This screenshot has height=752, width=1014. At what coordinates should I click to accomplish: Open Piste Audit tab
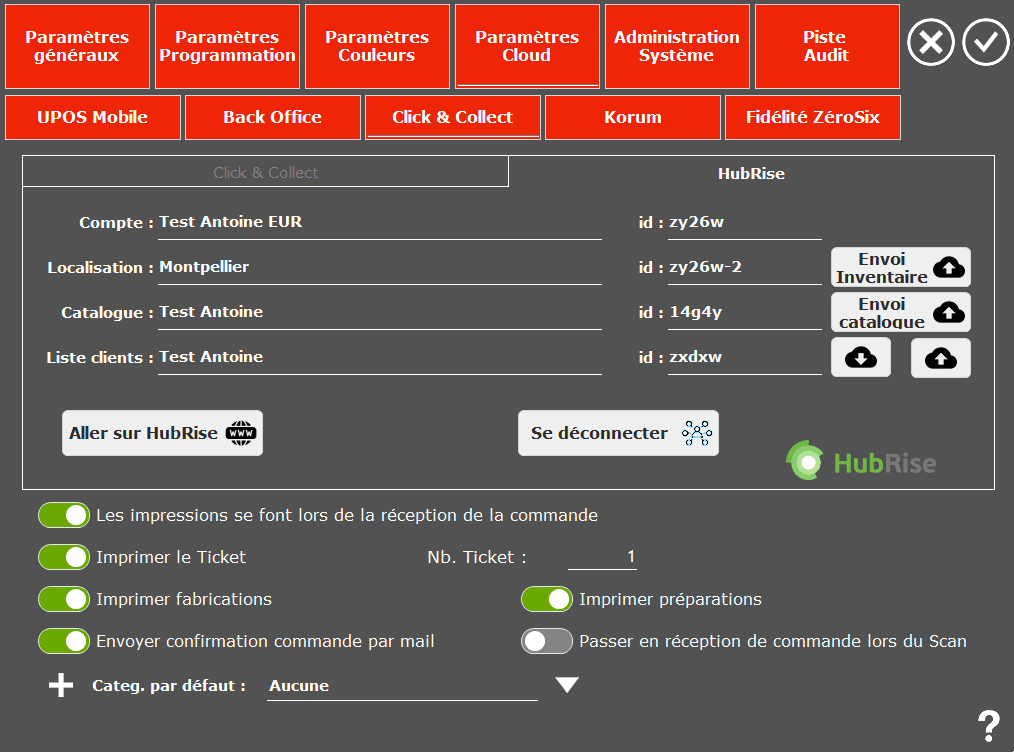[x=828, y=47]
